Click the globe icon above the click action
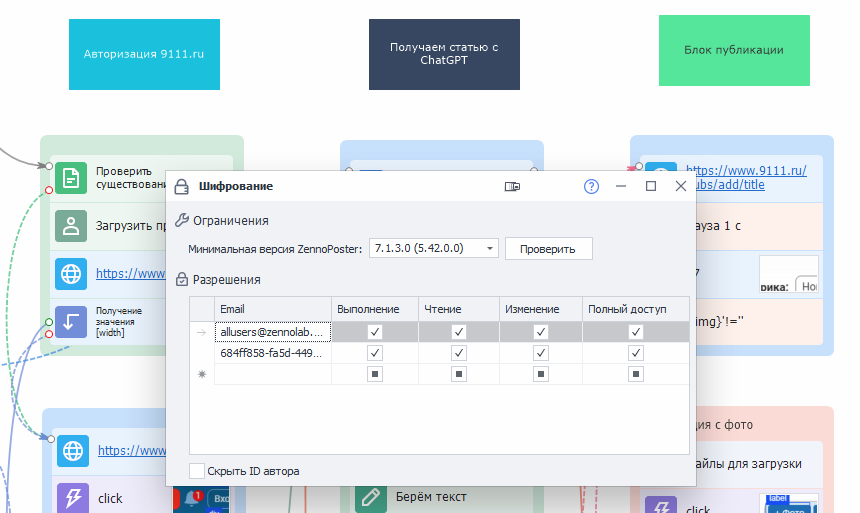860x513 pixels. (x=73, y=451)
